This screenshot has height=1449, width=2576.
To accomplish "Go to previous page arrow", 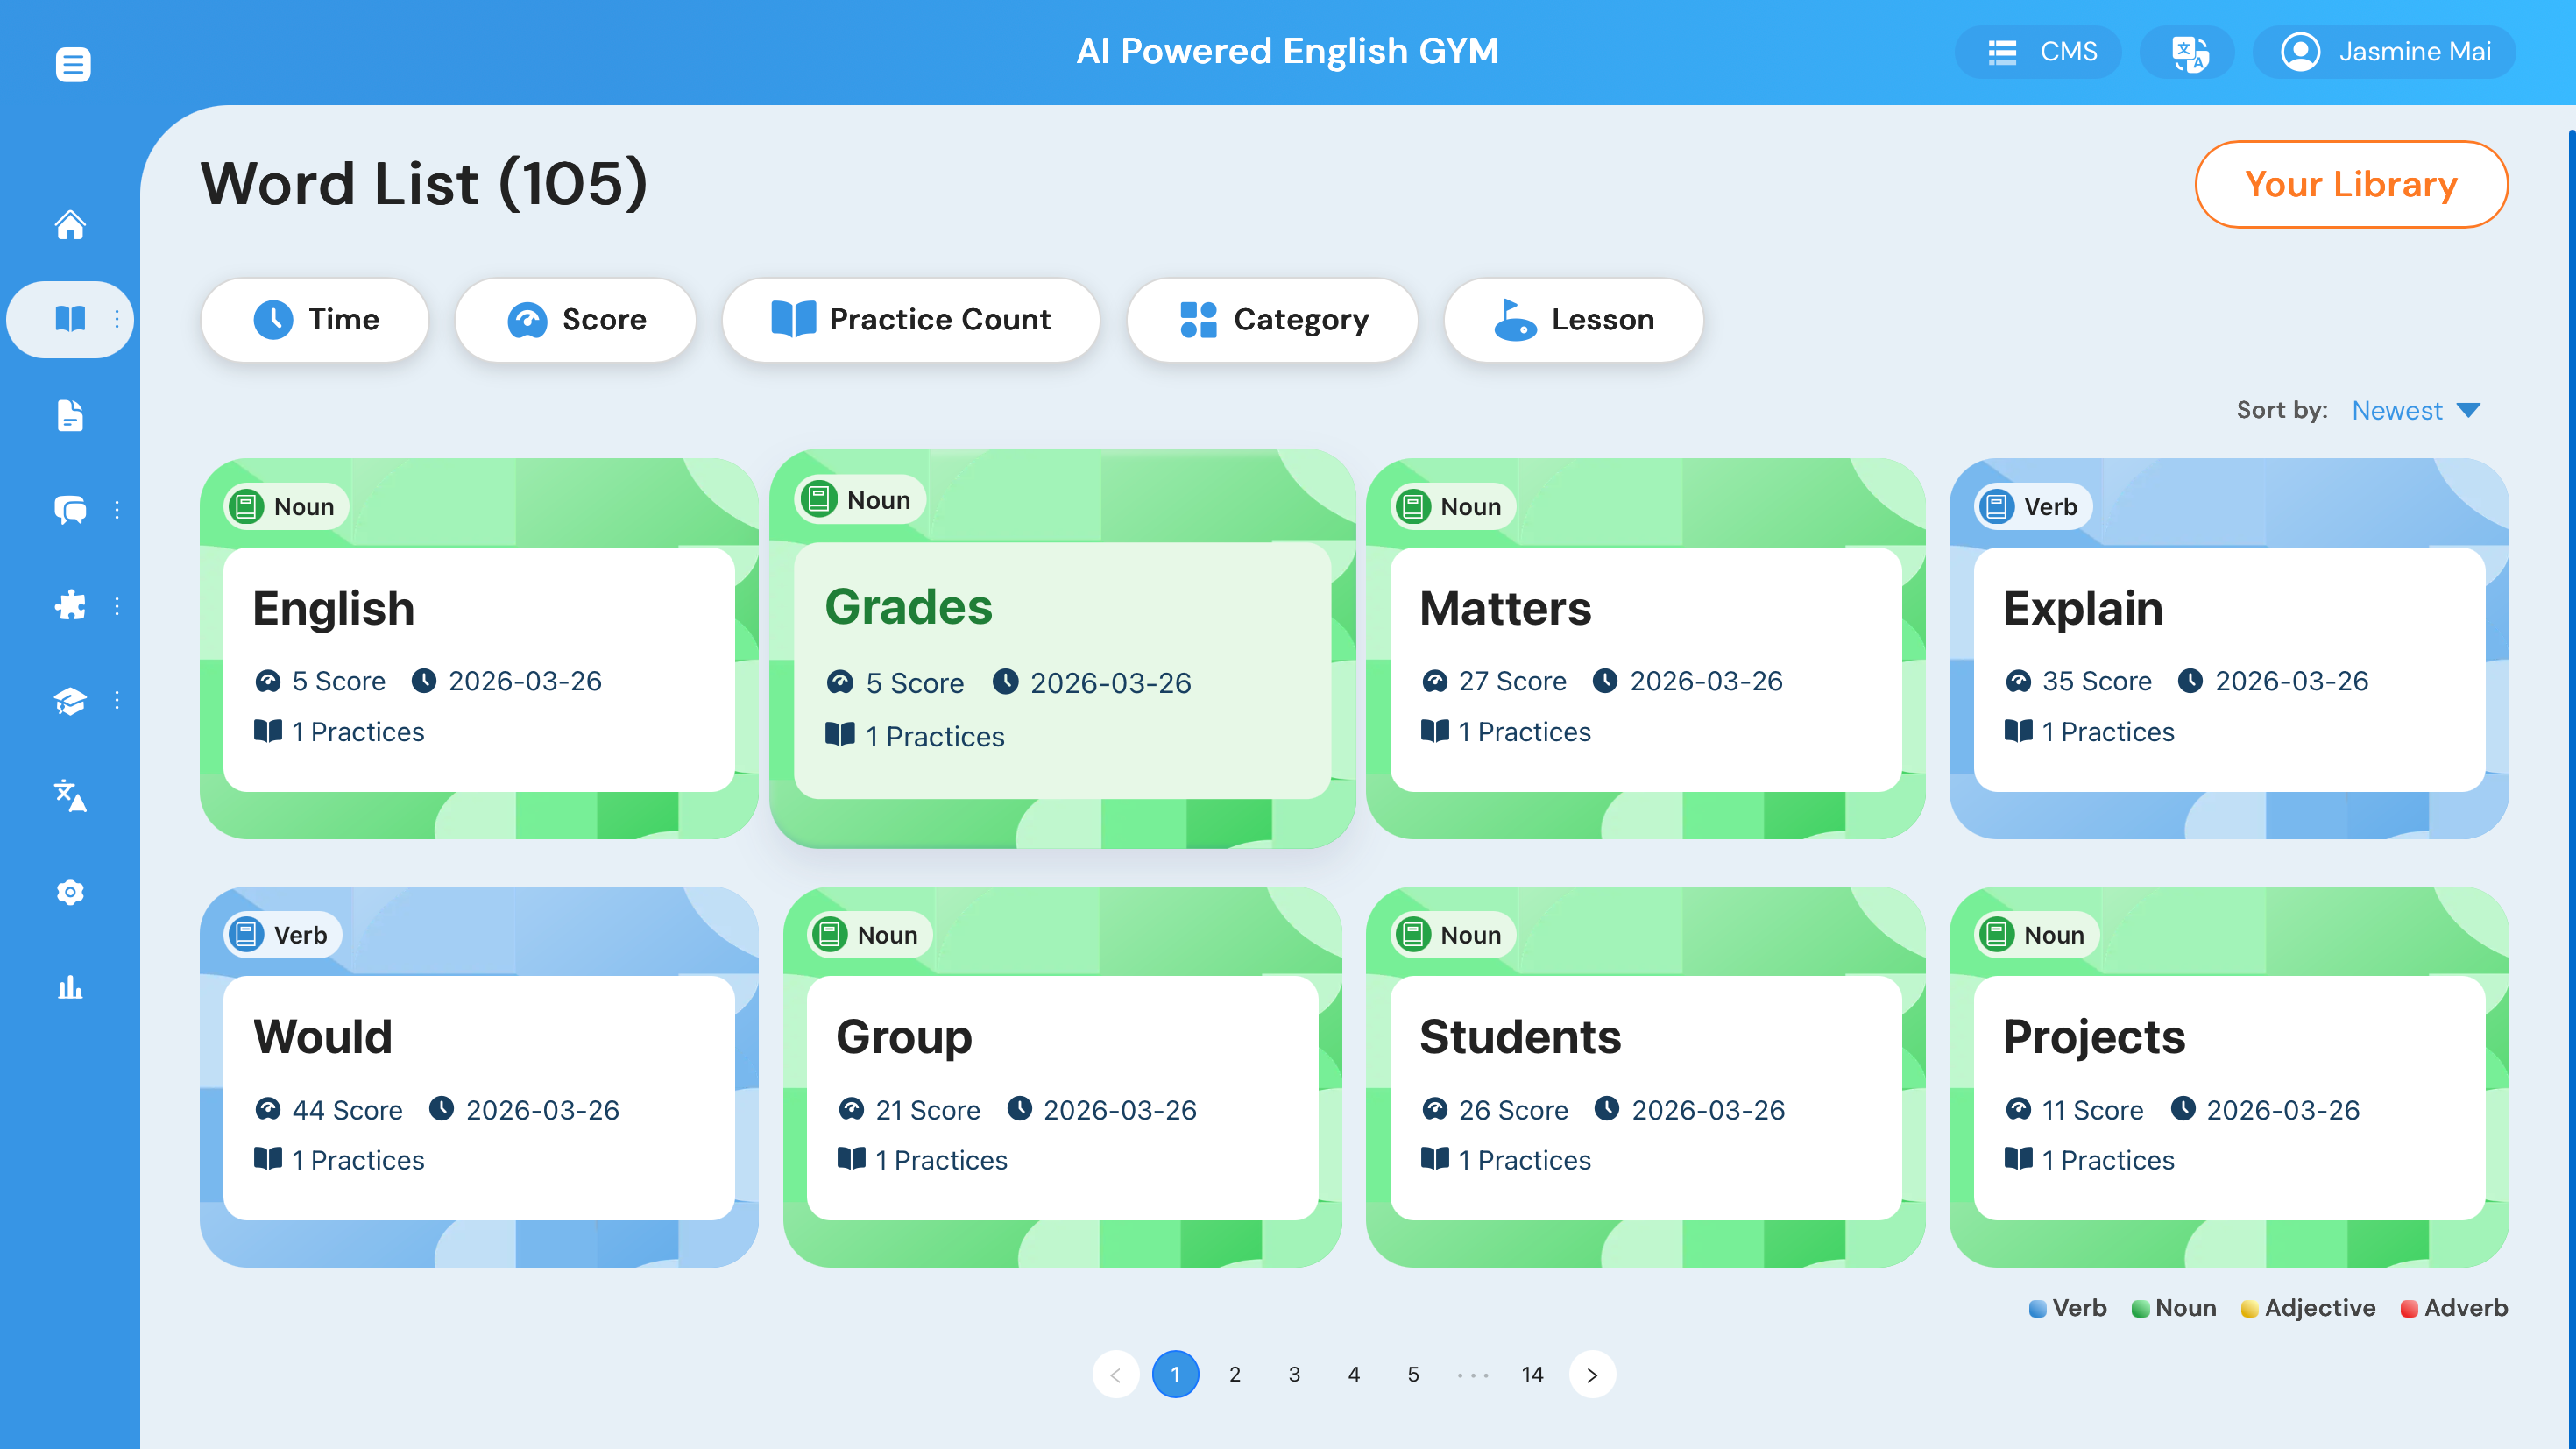I will pos(1116,1374).
